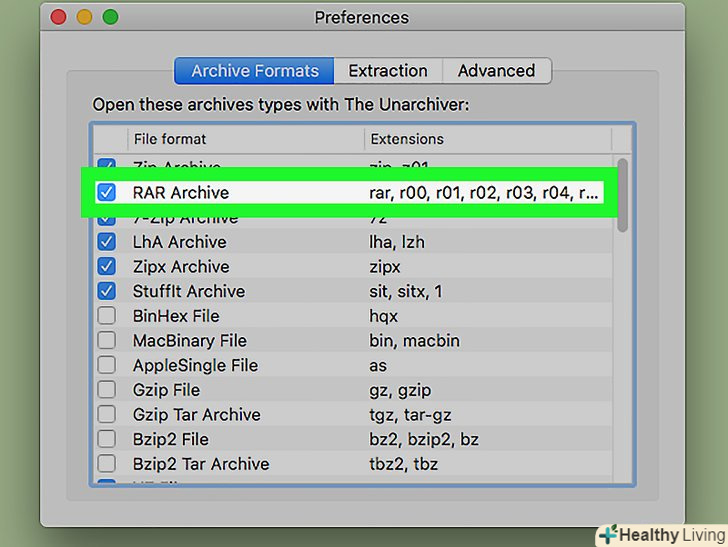Click the archive list vertical scrollbar
This screenshot has width=728, height=547.
coord(623,195)
